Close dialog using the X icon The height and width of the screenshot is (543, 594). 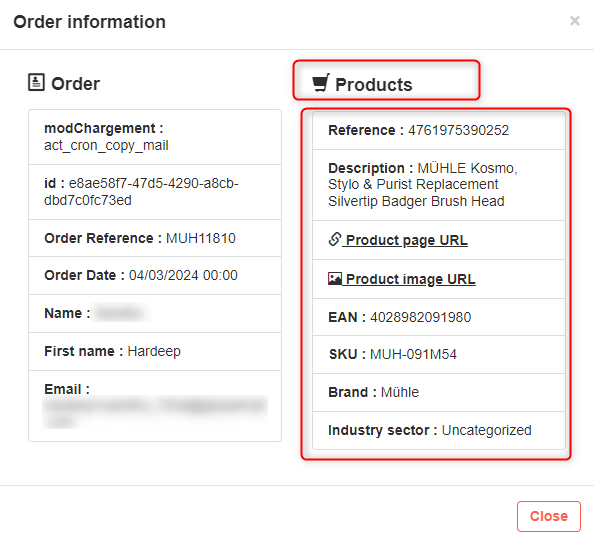pyautogui.click(x=575, y=21)
